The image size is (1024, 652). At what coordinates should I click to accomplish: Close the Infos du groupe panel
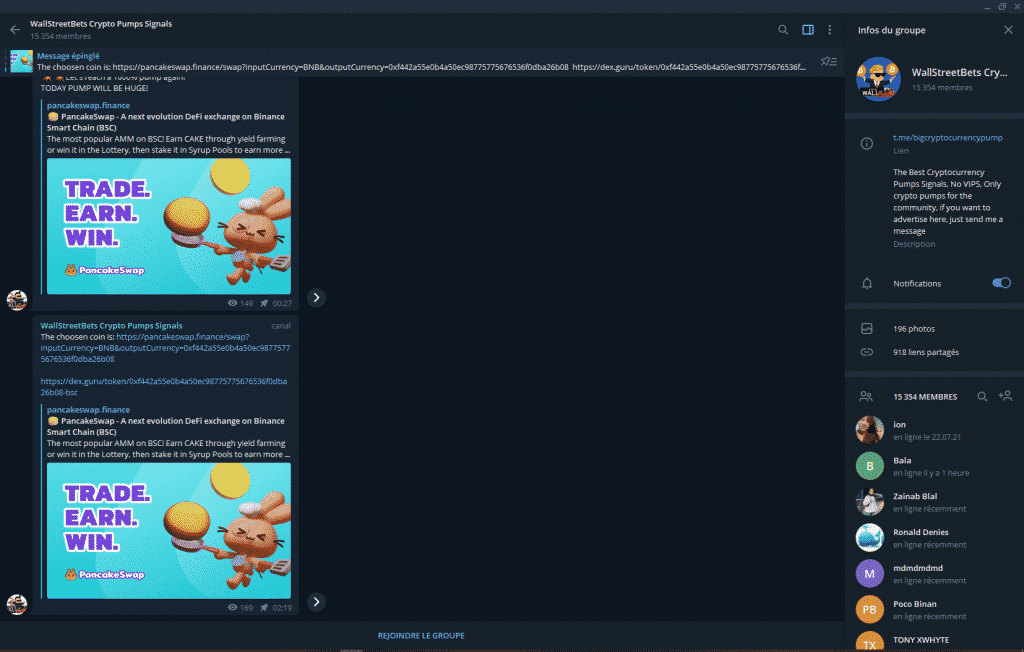[x=1007, y=30]
